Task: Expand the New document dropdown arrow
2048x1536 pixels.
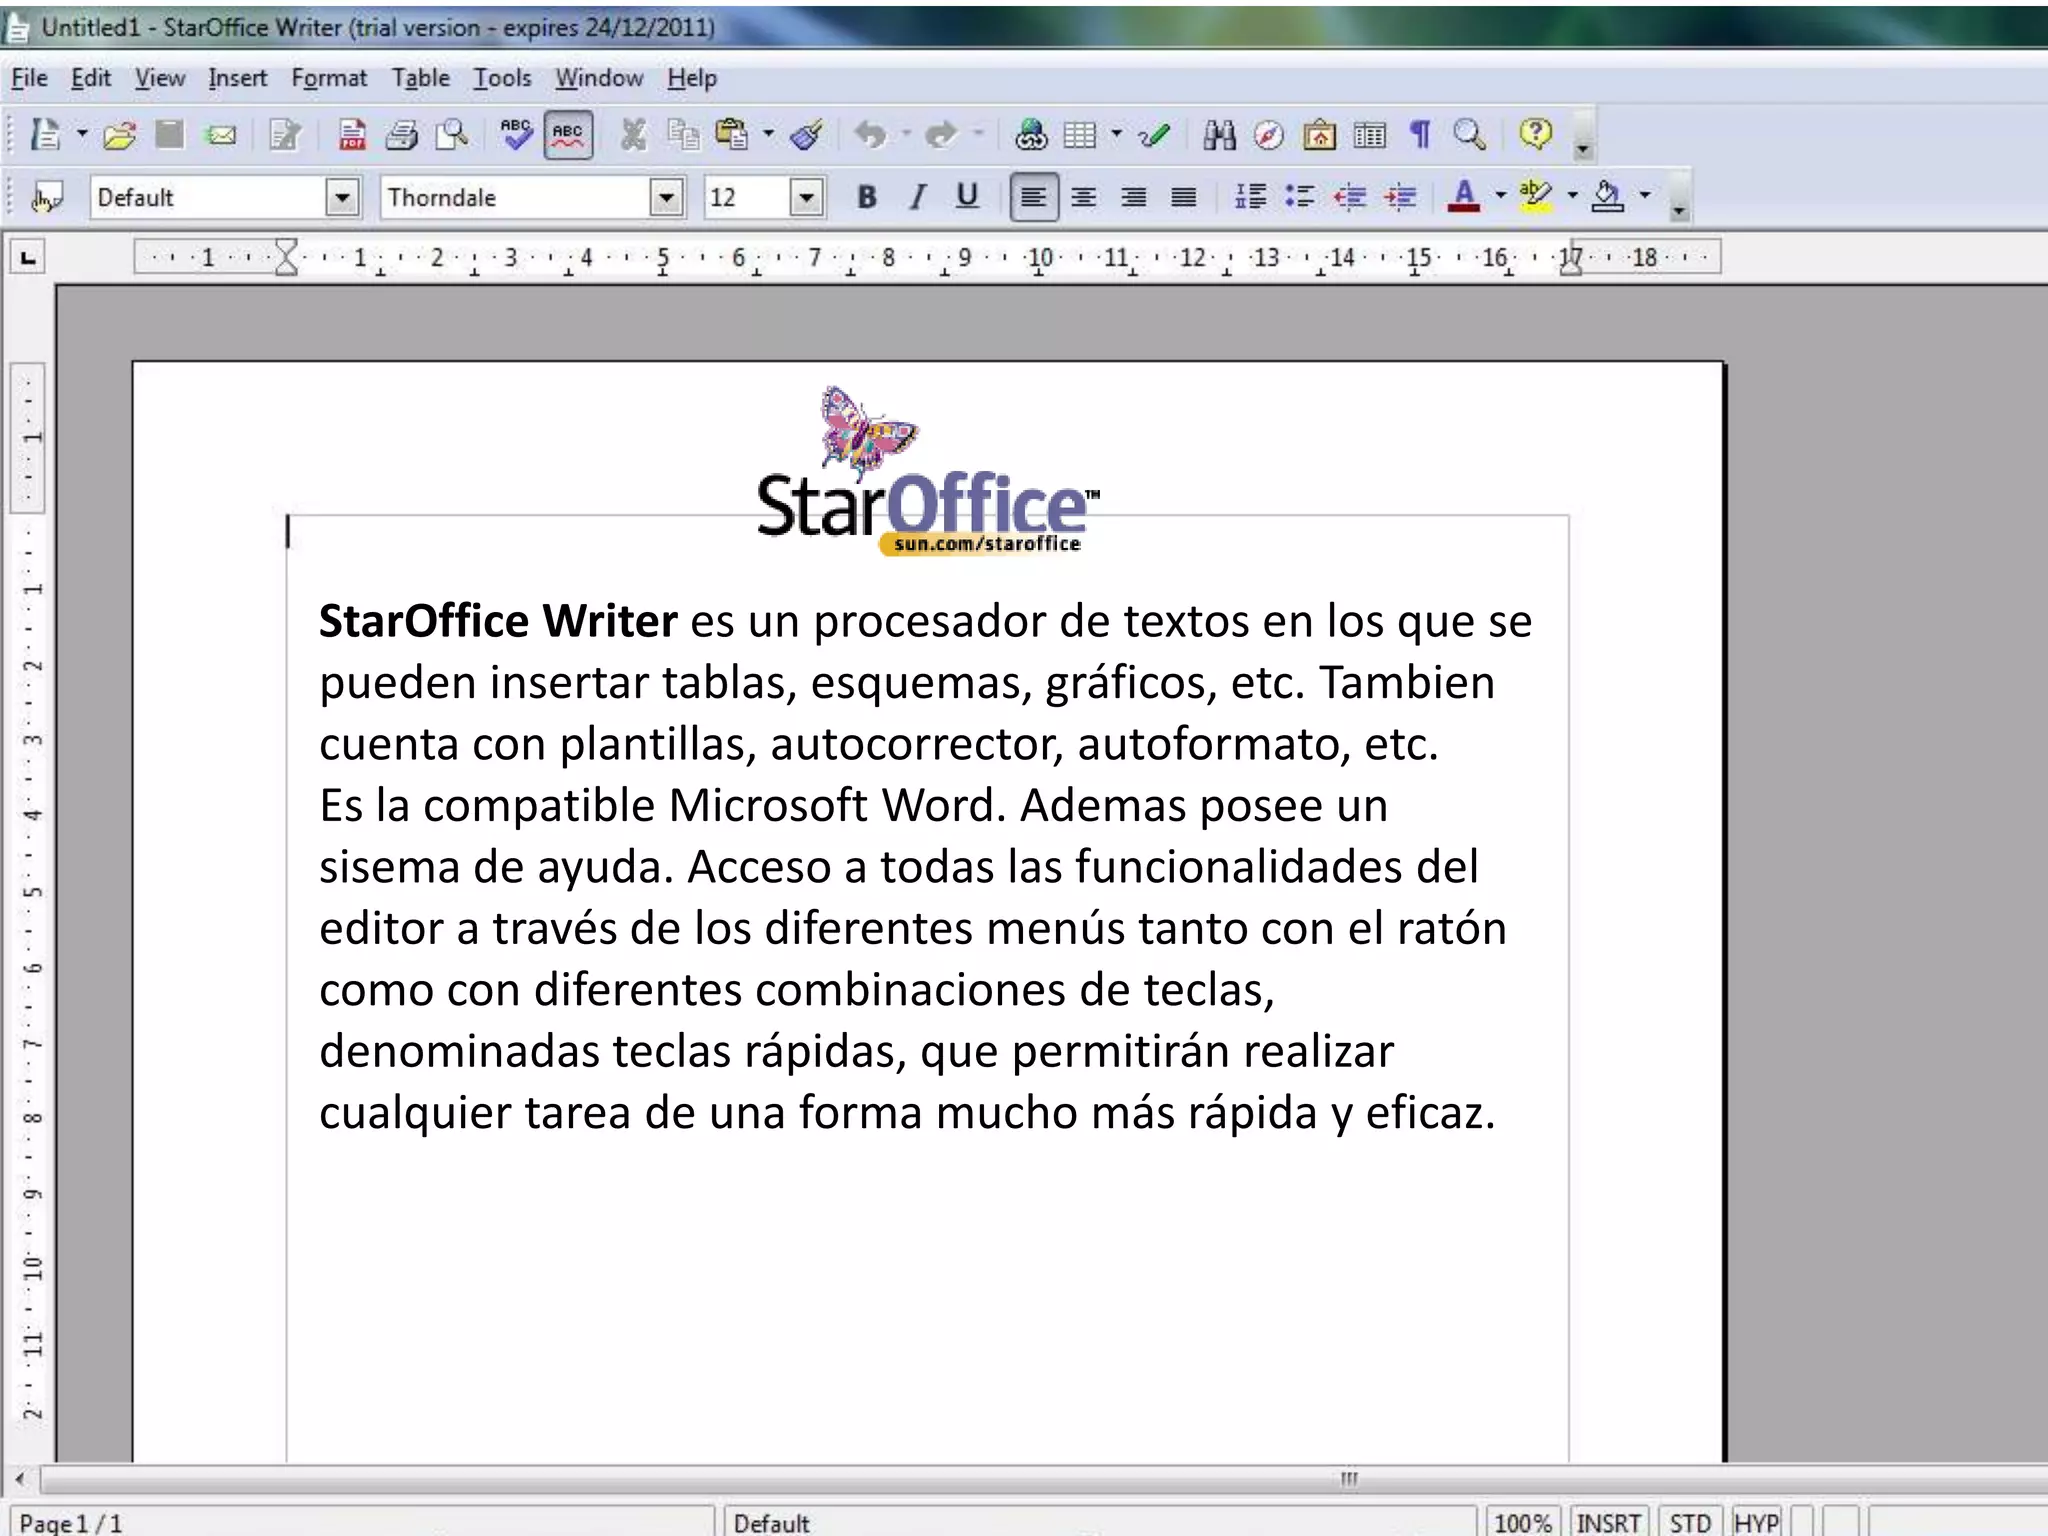Action: pos(82,134)
